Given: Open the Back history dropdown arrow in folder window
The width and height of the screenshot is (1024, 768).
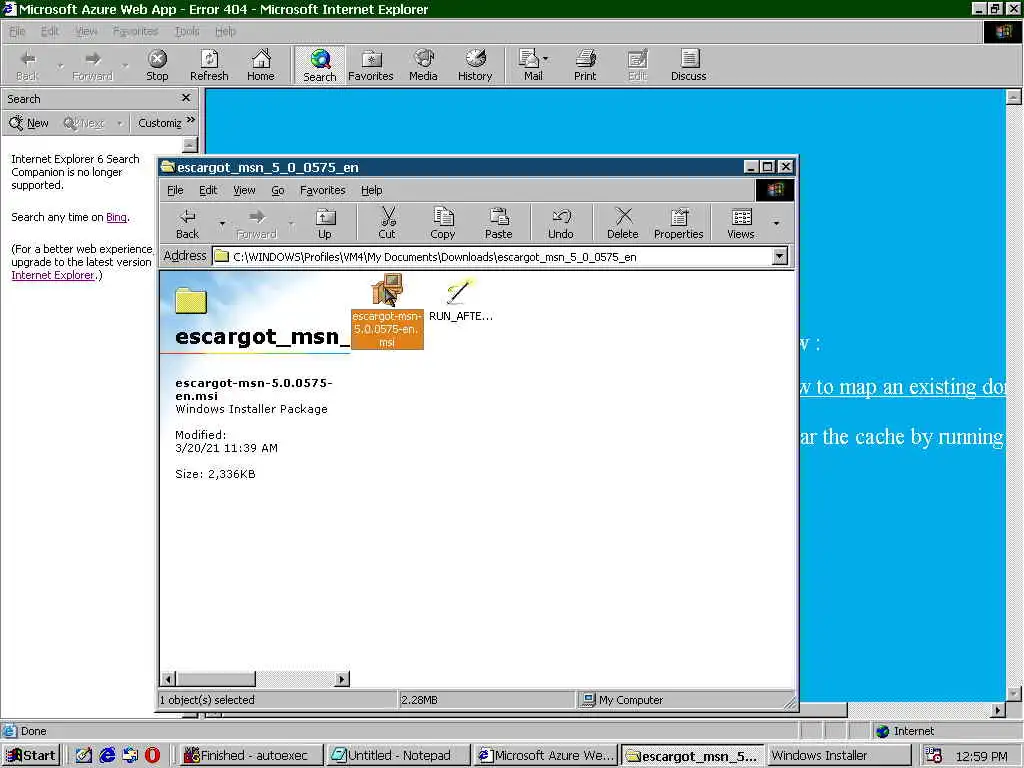Looking at the screenshot, I should (223, 223).
